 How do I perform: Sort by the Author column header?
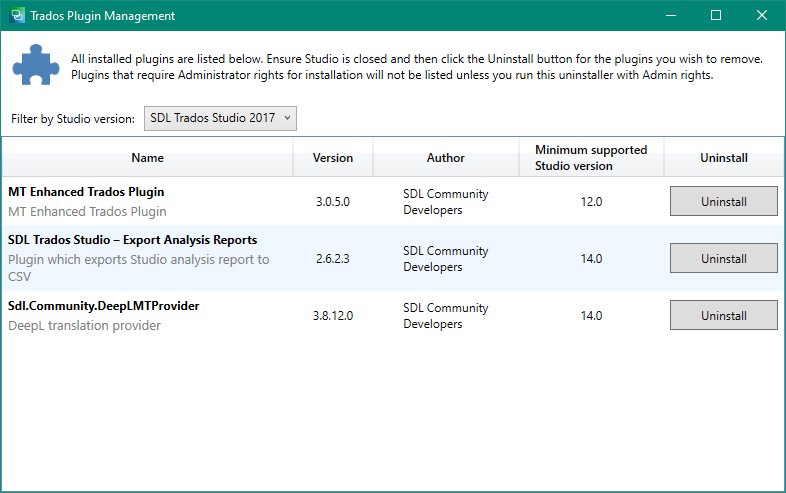click(446, 157)
